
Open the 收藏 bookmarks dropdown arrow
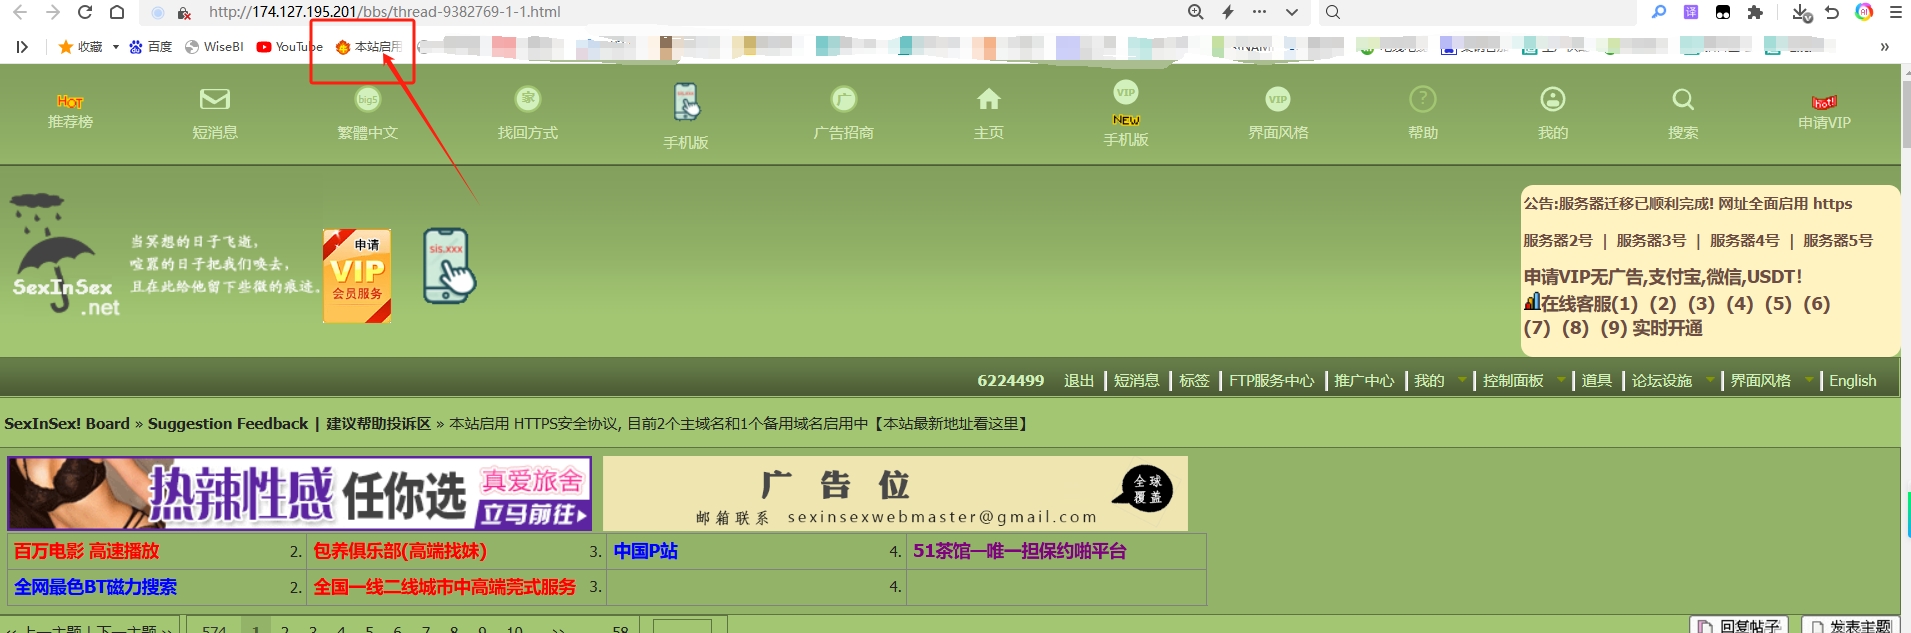click(115, 47)
